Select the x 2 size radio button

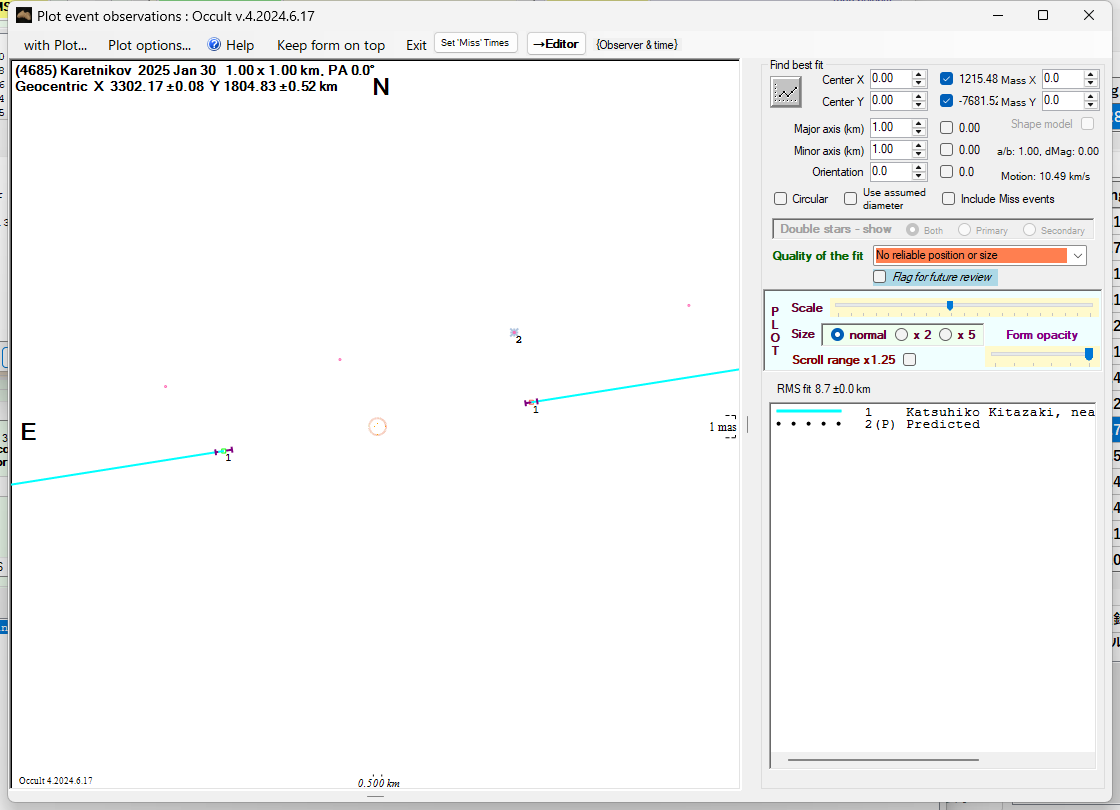point(902,335)
